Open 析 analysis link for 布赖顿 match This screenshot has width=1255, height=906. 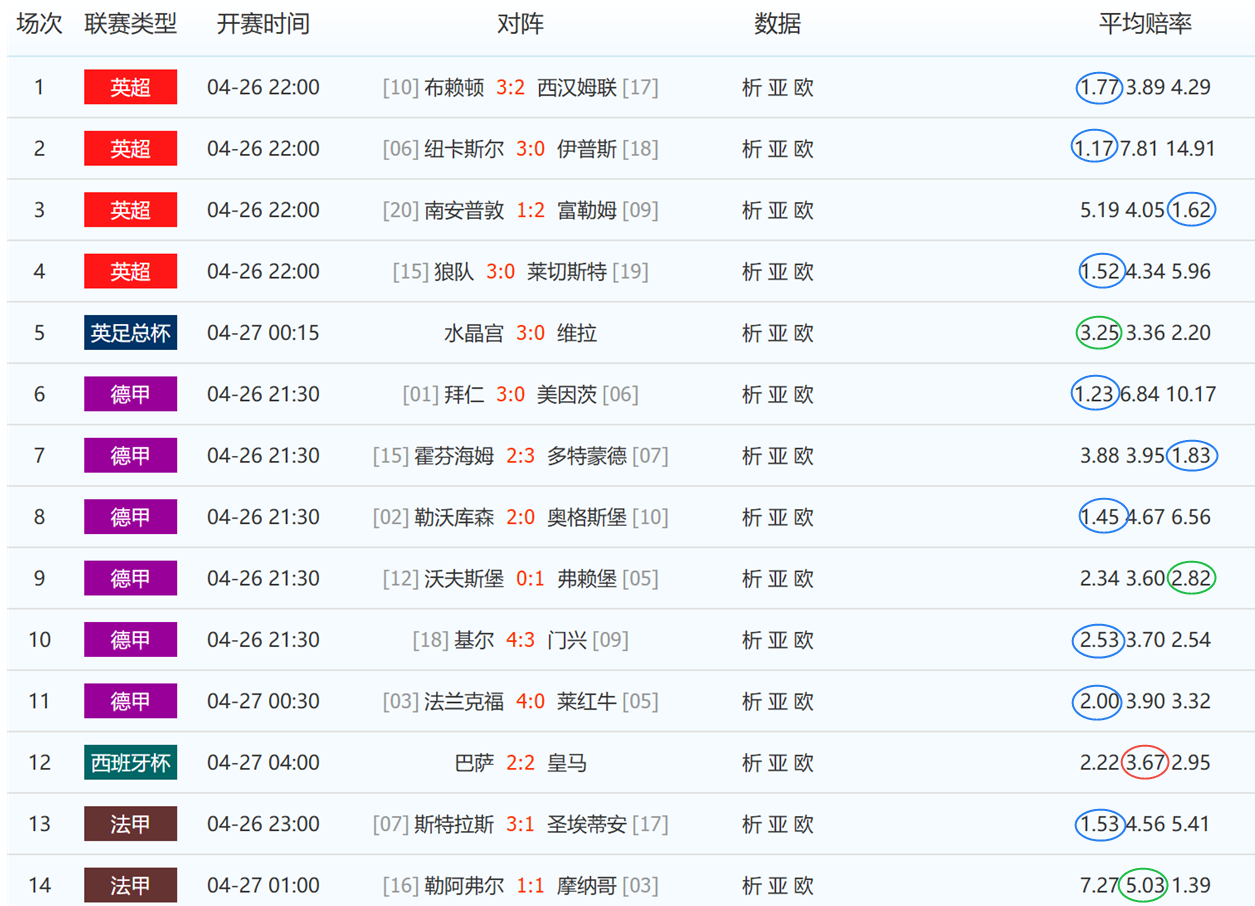tap(752, 87)
